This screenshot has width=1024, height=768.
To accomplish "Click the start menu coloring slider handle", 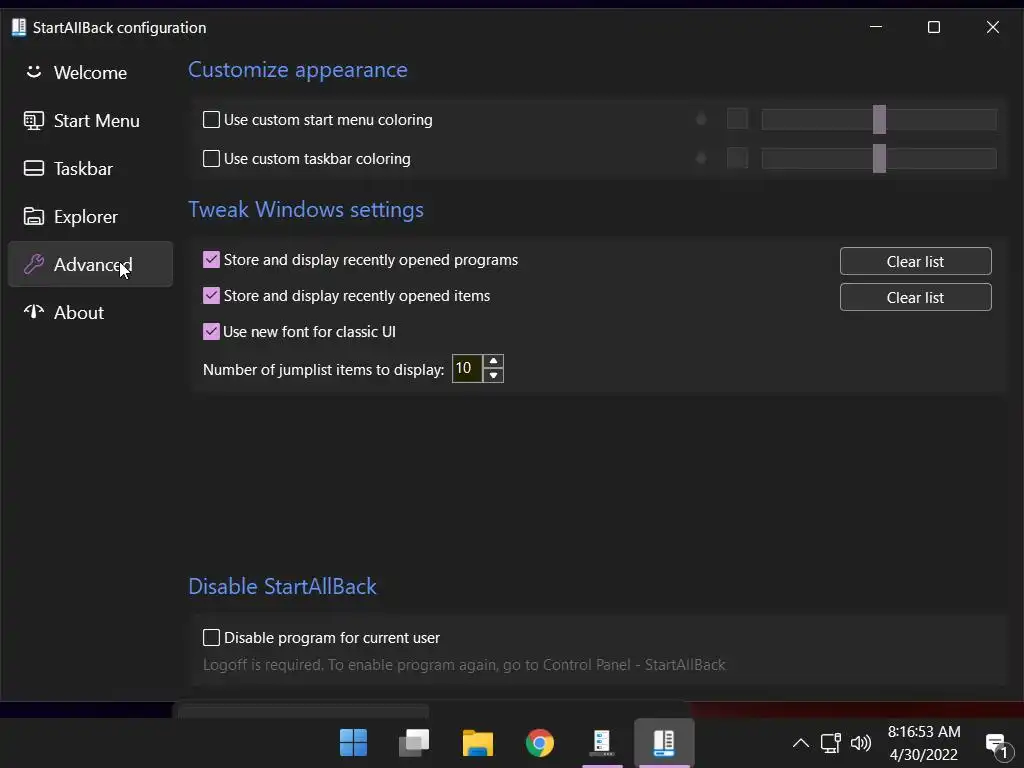I will (x=880, y=120).
